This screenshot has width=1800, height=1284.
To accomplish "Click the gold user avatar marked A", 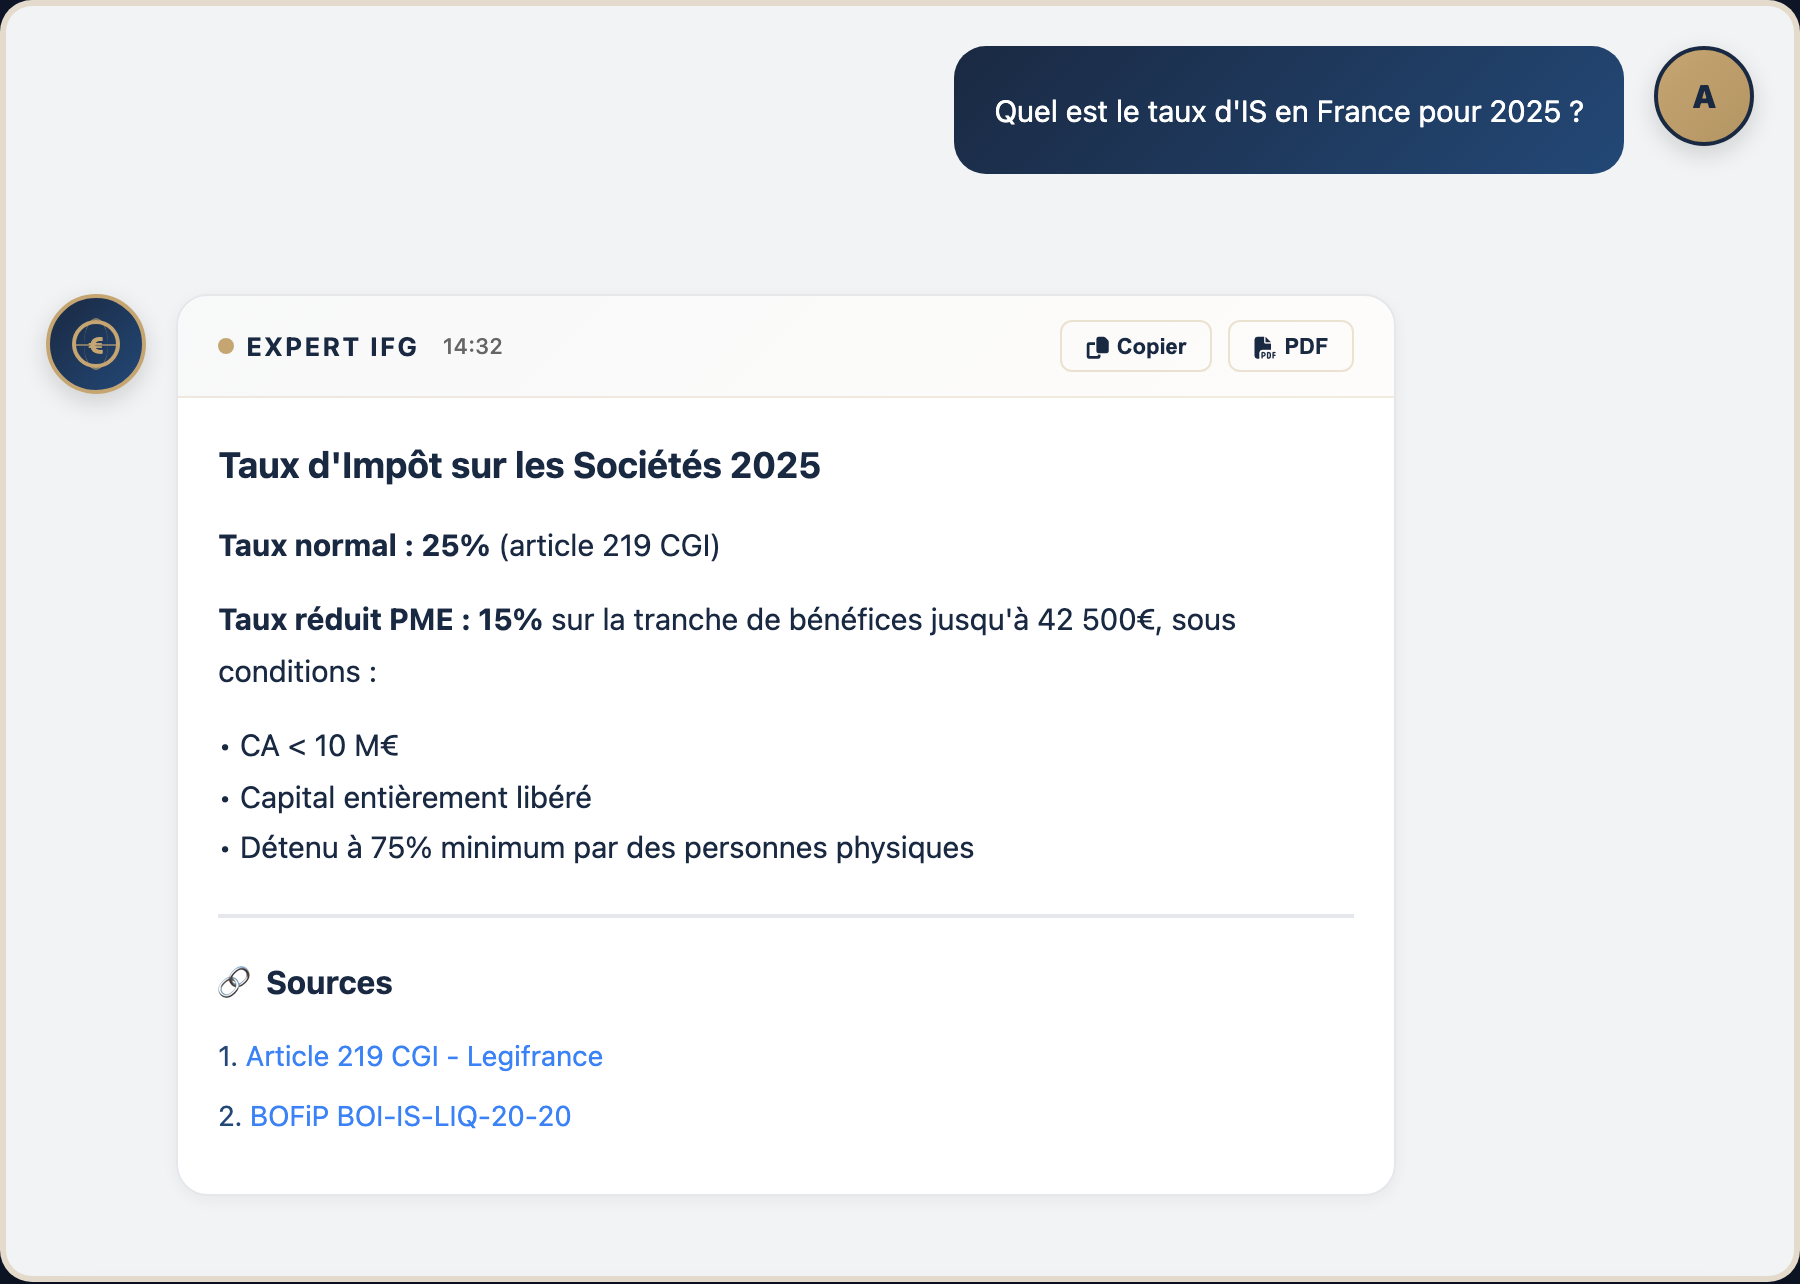I will pos(1703,95).
